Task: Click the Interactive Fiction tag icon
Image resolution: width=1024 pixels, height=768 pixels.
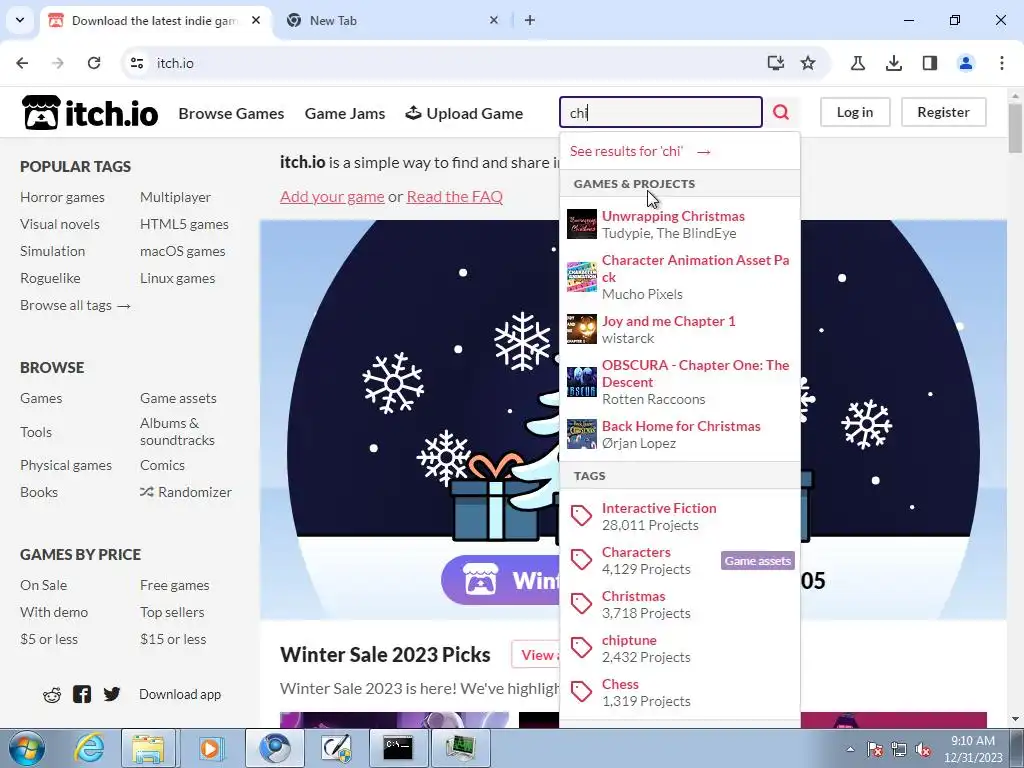Action: (581, 516)
